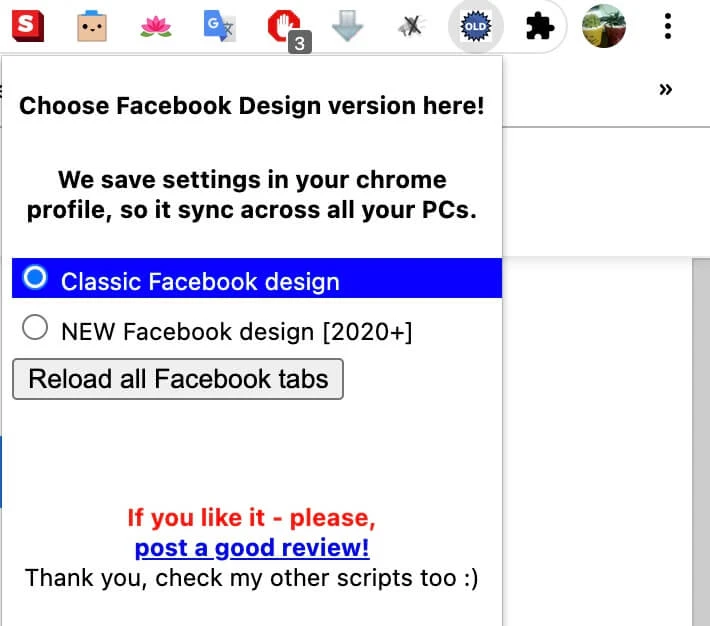Click the red S extension icon
This screenshot has height=626, width=710.
pos(28,26)
